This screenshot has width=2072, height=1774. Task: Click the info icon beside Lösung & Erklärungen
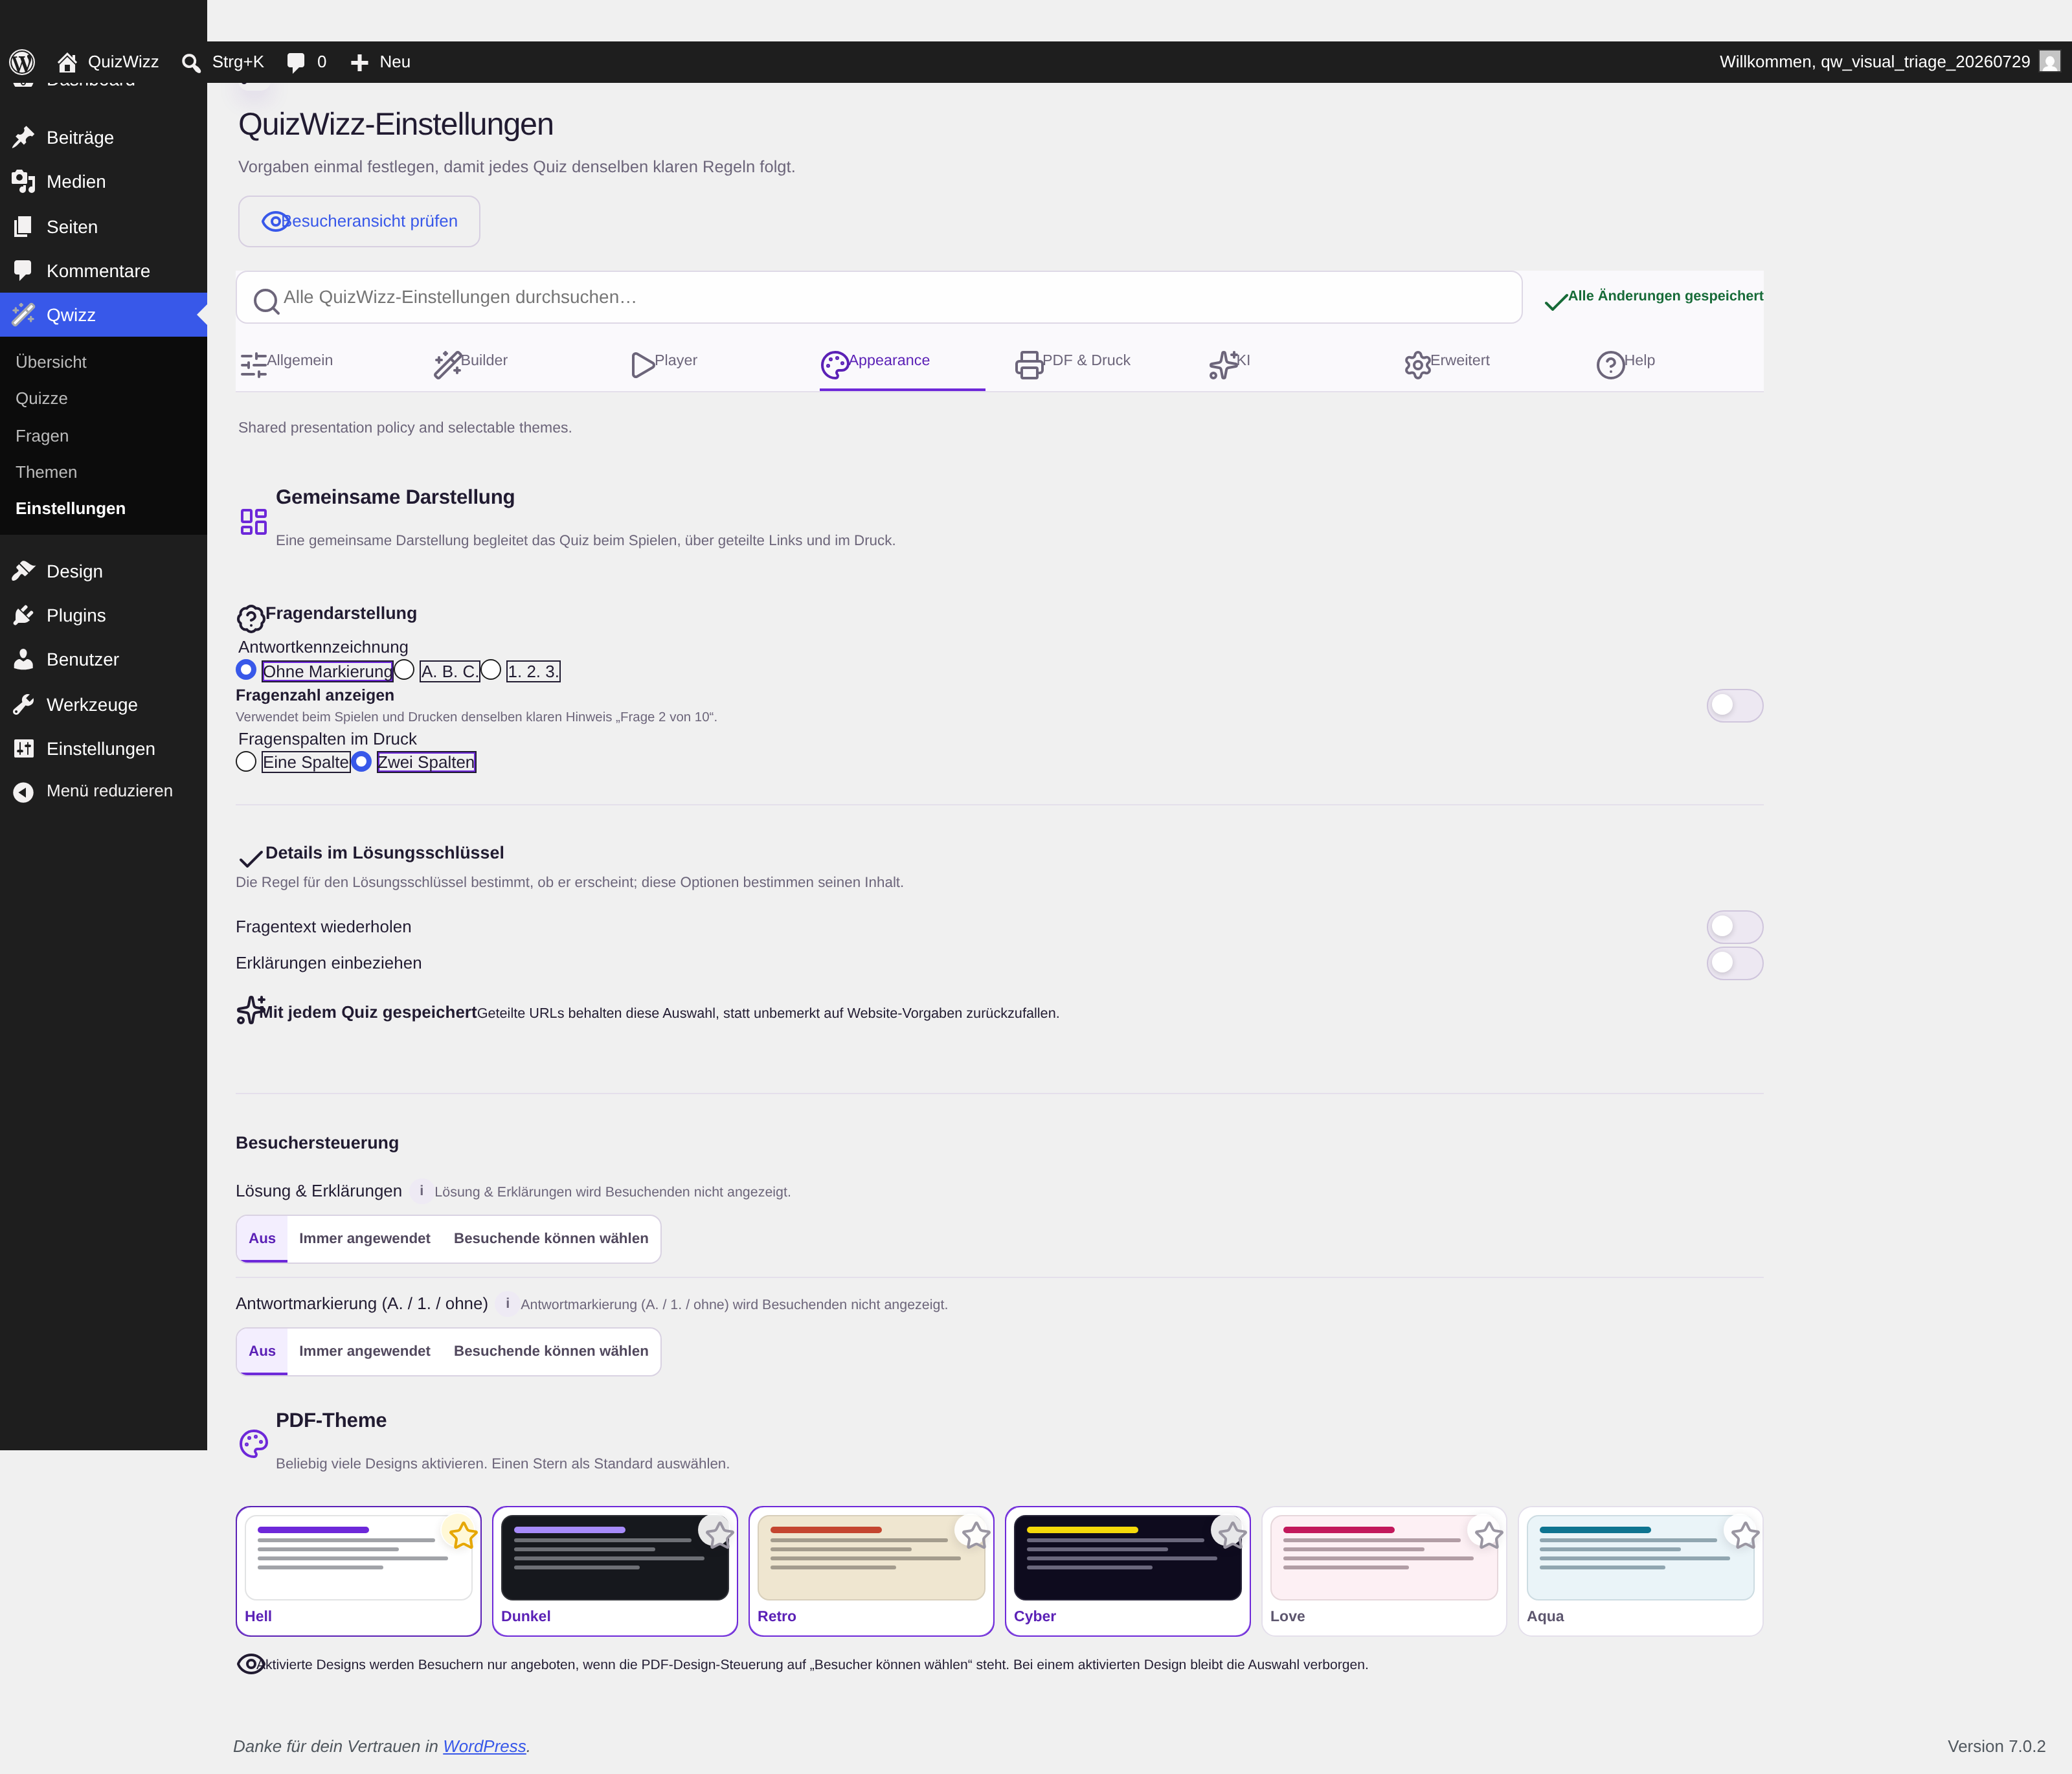[421, 1191]
